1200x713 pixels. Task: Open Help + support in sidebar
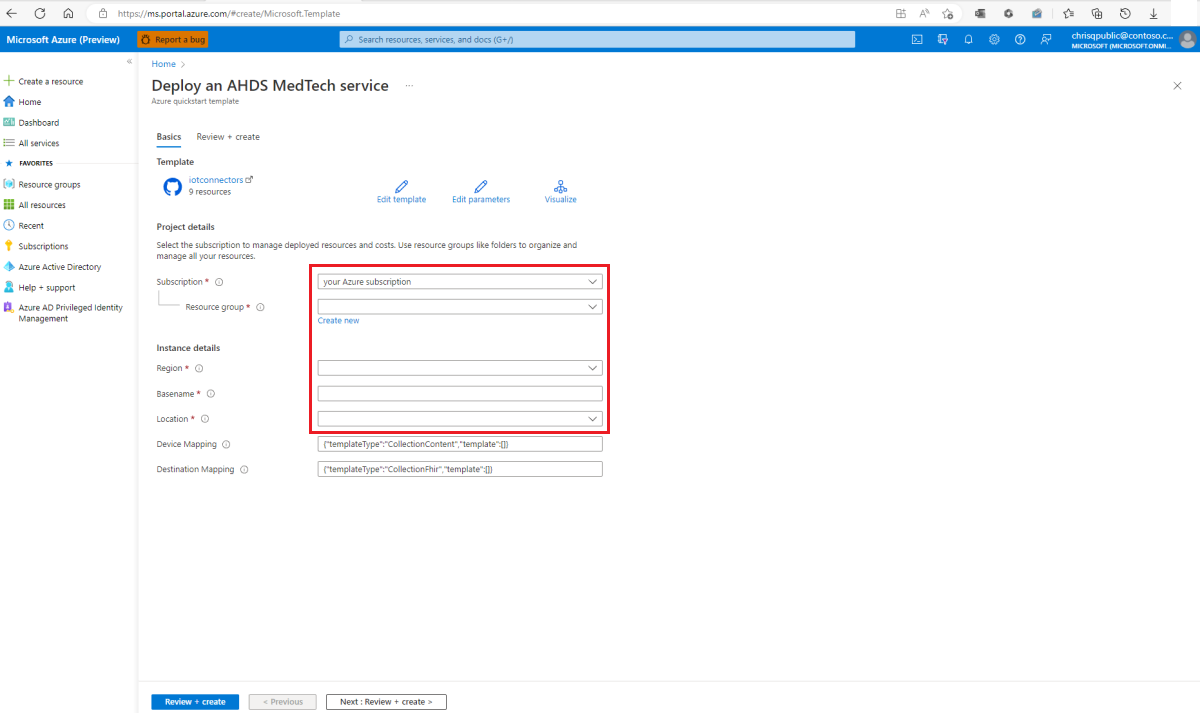(47, 287)
